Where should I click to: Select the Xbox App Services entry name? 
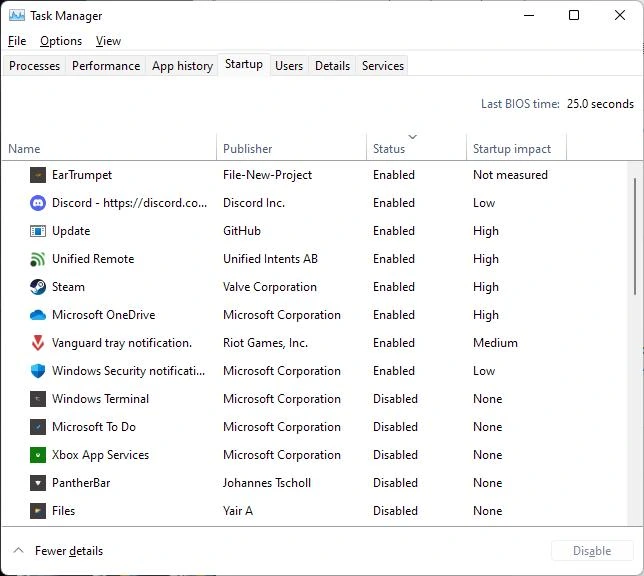coord(100,455)
